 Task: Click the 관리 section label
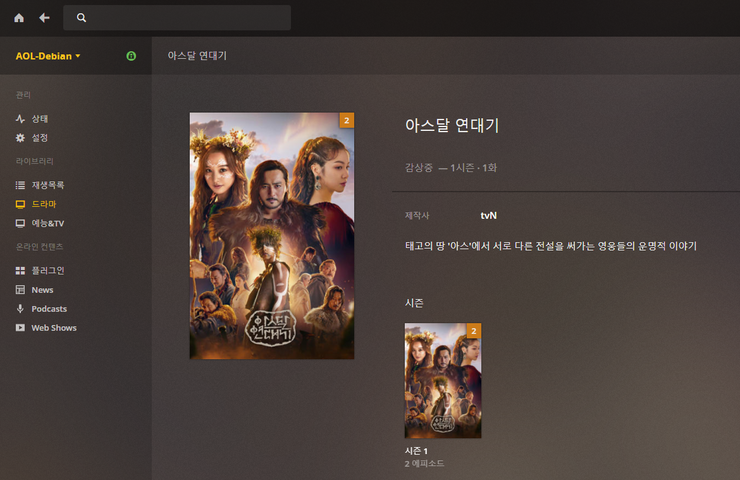click(23, 95)
